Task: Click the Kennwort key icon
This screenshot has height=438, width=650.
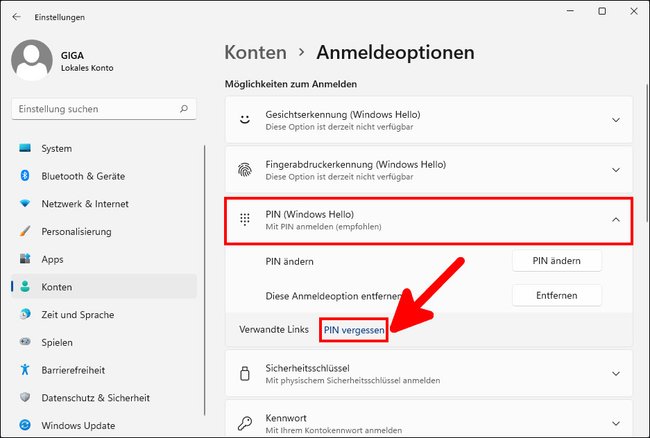Action: (x=245, y=423)
